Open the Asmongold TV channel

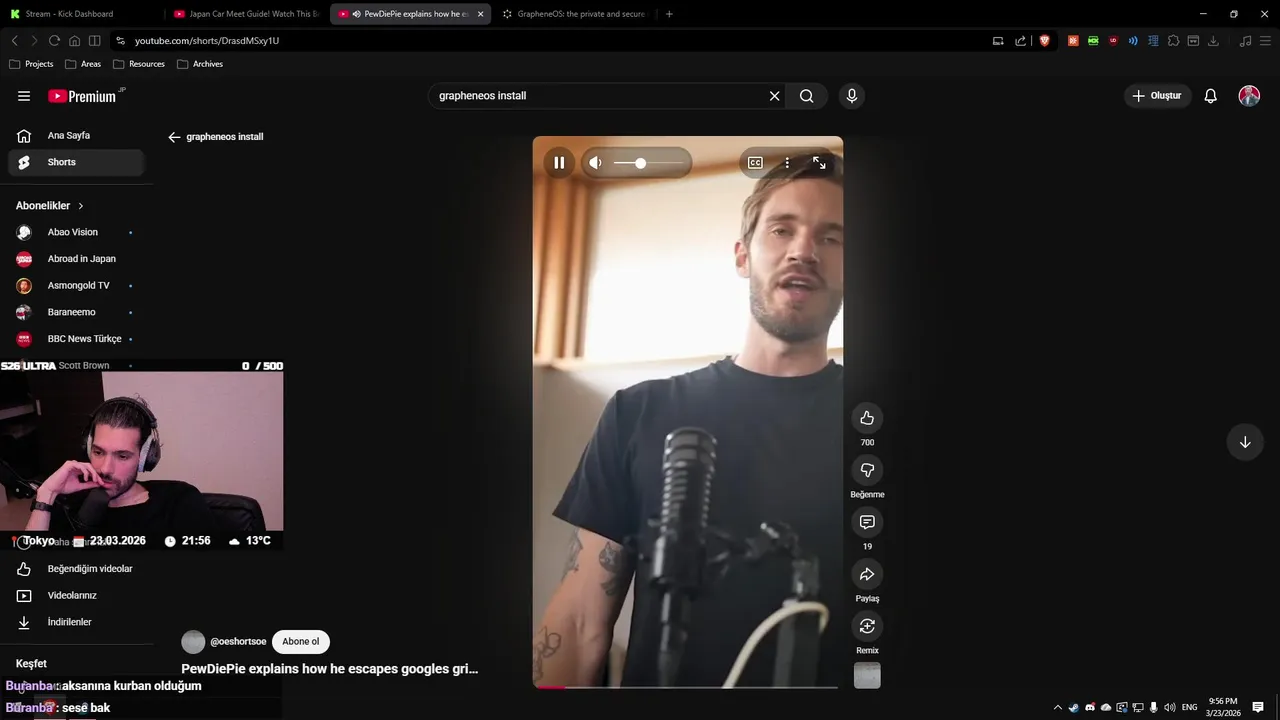[x=76, y=286]
